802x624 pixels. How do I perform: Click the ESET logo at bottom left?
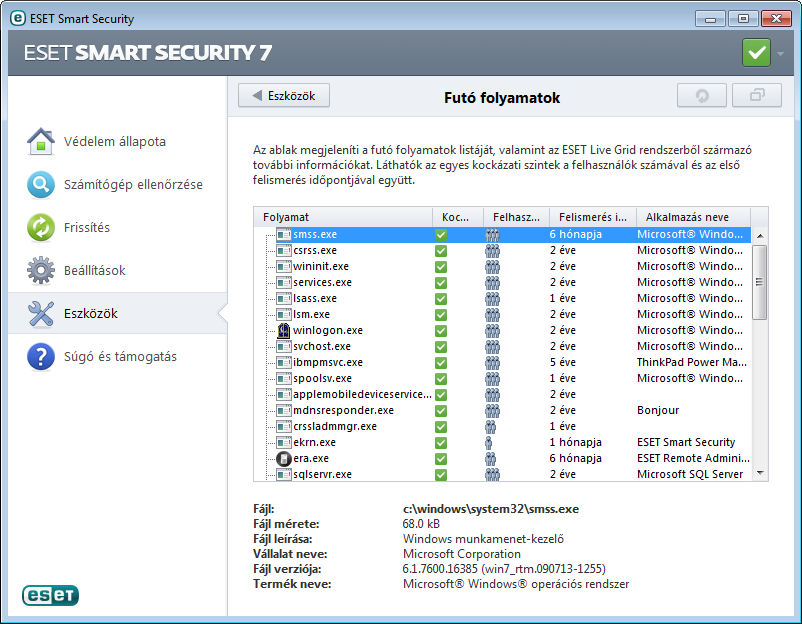[x=50, y=595]
